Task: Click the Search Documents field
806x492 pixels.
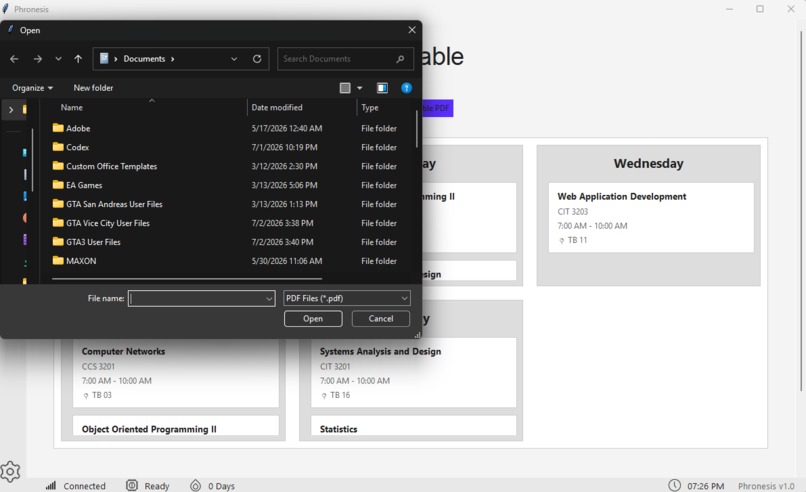Action: (345, 59)
